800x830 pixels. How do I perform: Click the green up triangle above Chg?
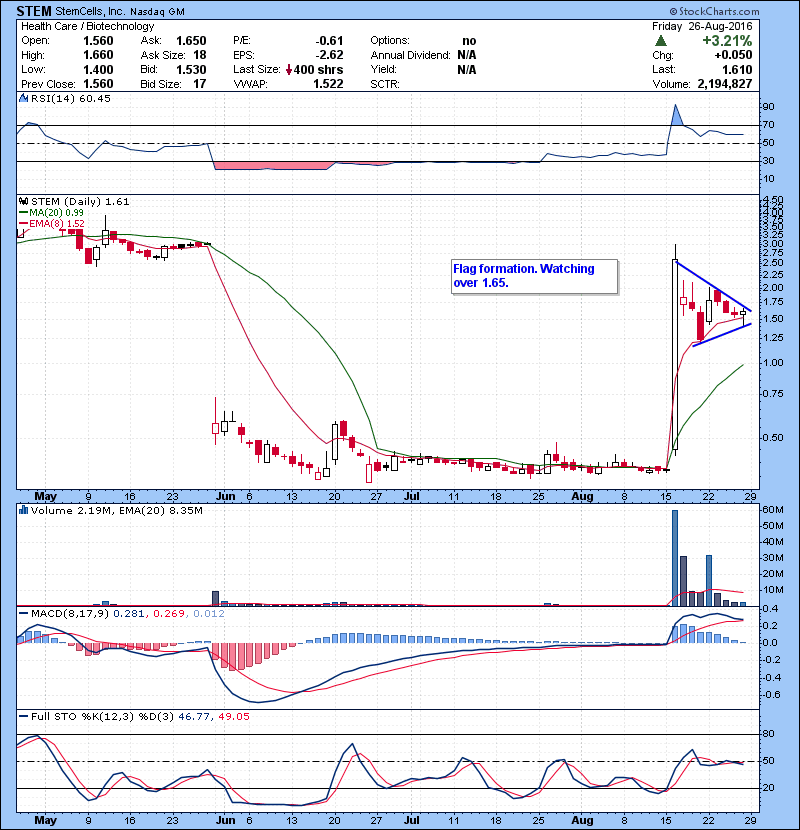click(x=660, y=40)
